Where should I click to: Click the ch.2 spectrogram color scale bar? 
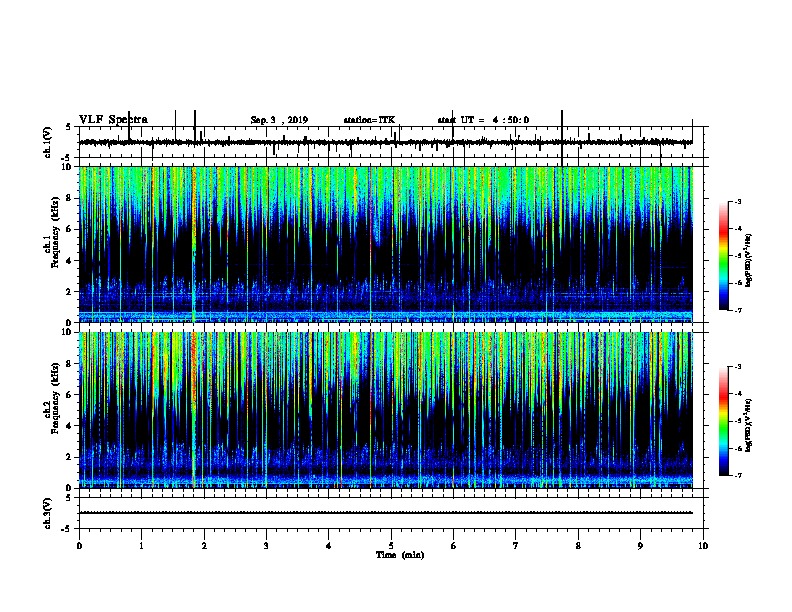click(x=724, y=421)
